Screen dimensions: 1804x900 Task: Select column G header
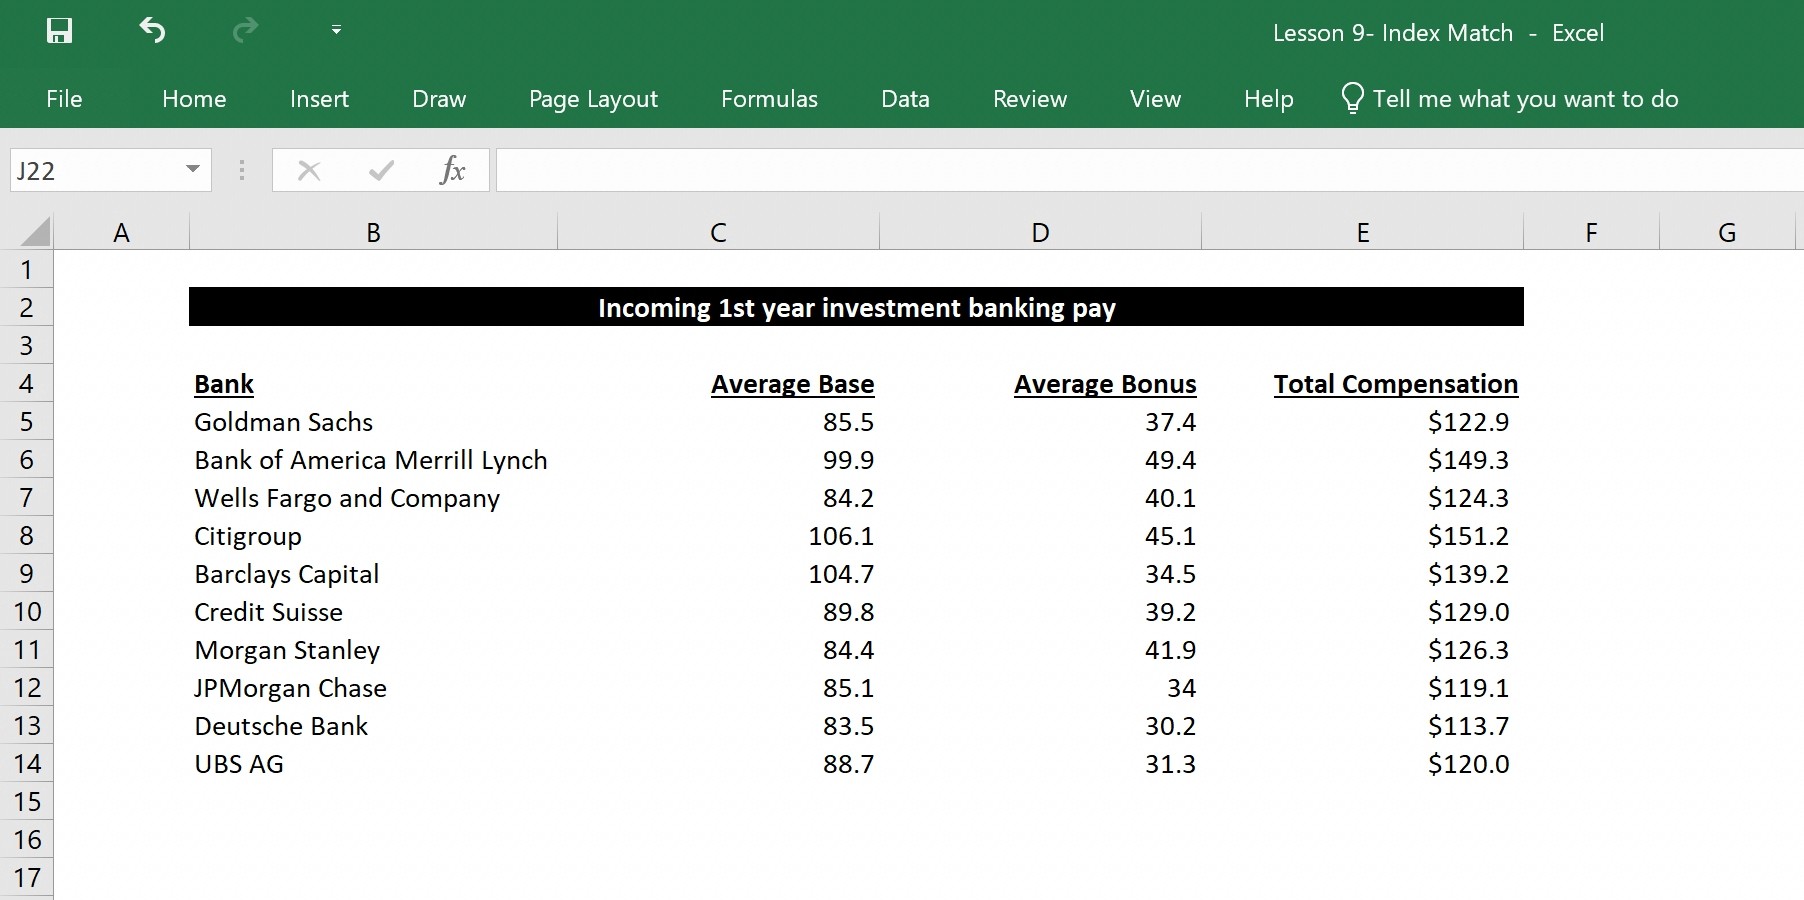(x=1727, y=233)
